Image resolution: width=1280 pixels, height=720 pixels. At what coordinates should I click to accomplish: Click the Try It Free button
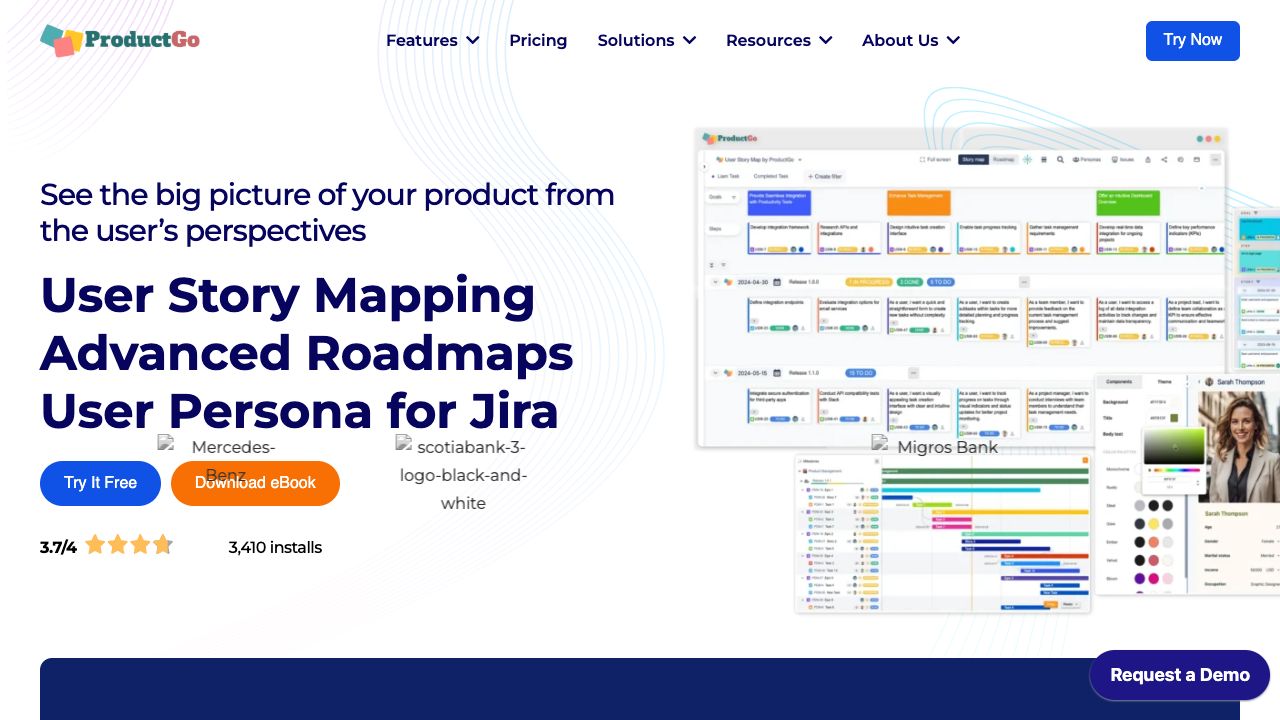tap(100, 483)
